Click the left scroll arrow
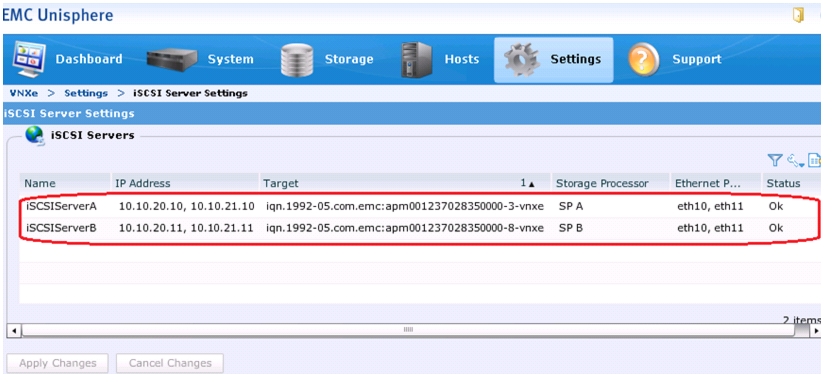 (13, 330)
